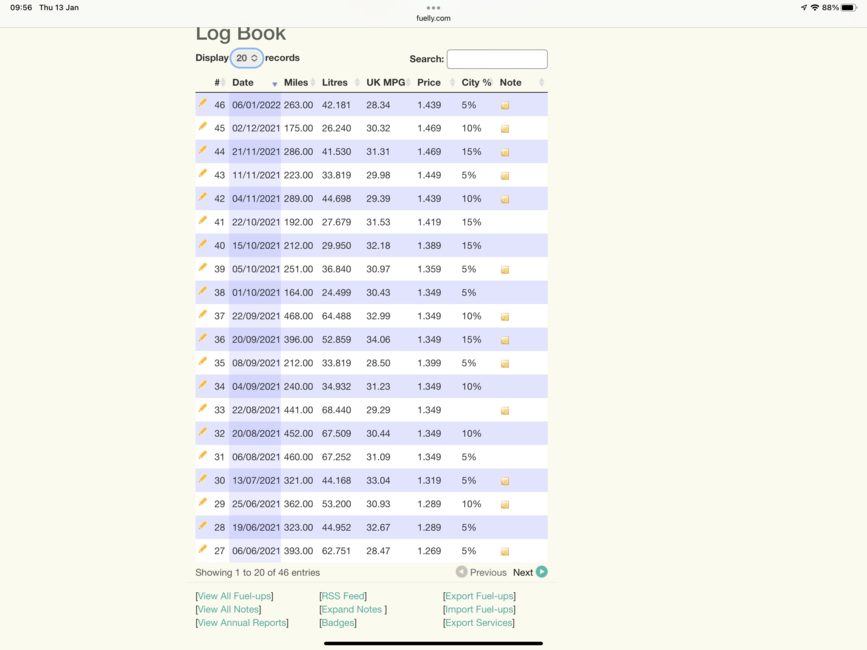This screenshot has height=650, width=867.
Task: Edit fuel-up entry 42 with pencil icon
Action: [x=202, y=197]
